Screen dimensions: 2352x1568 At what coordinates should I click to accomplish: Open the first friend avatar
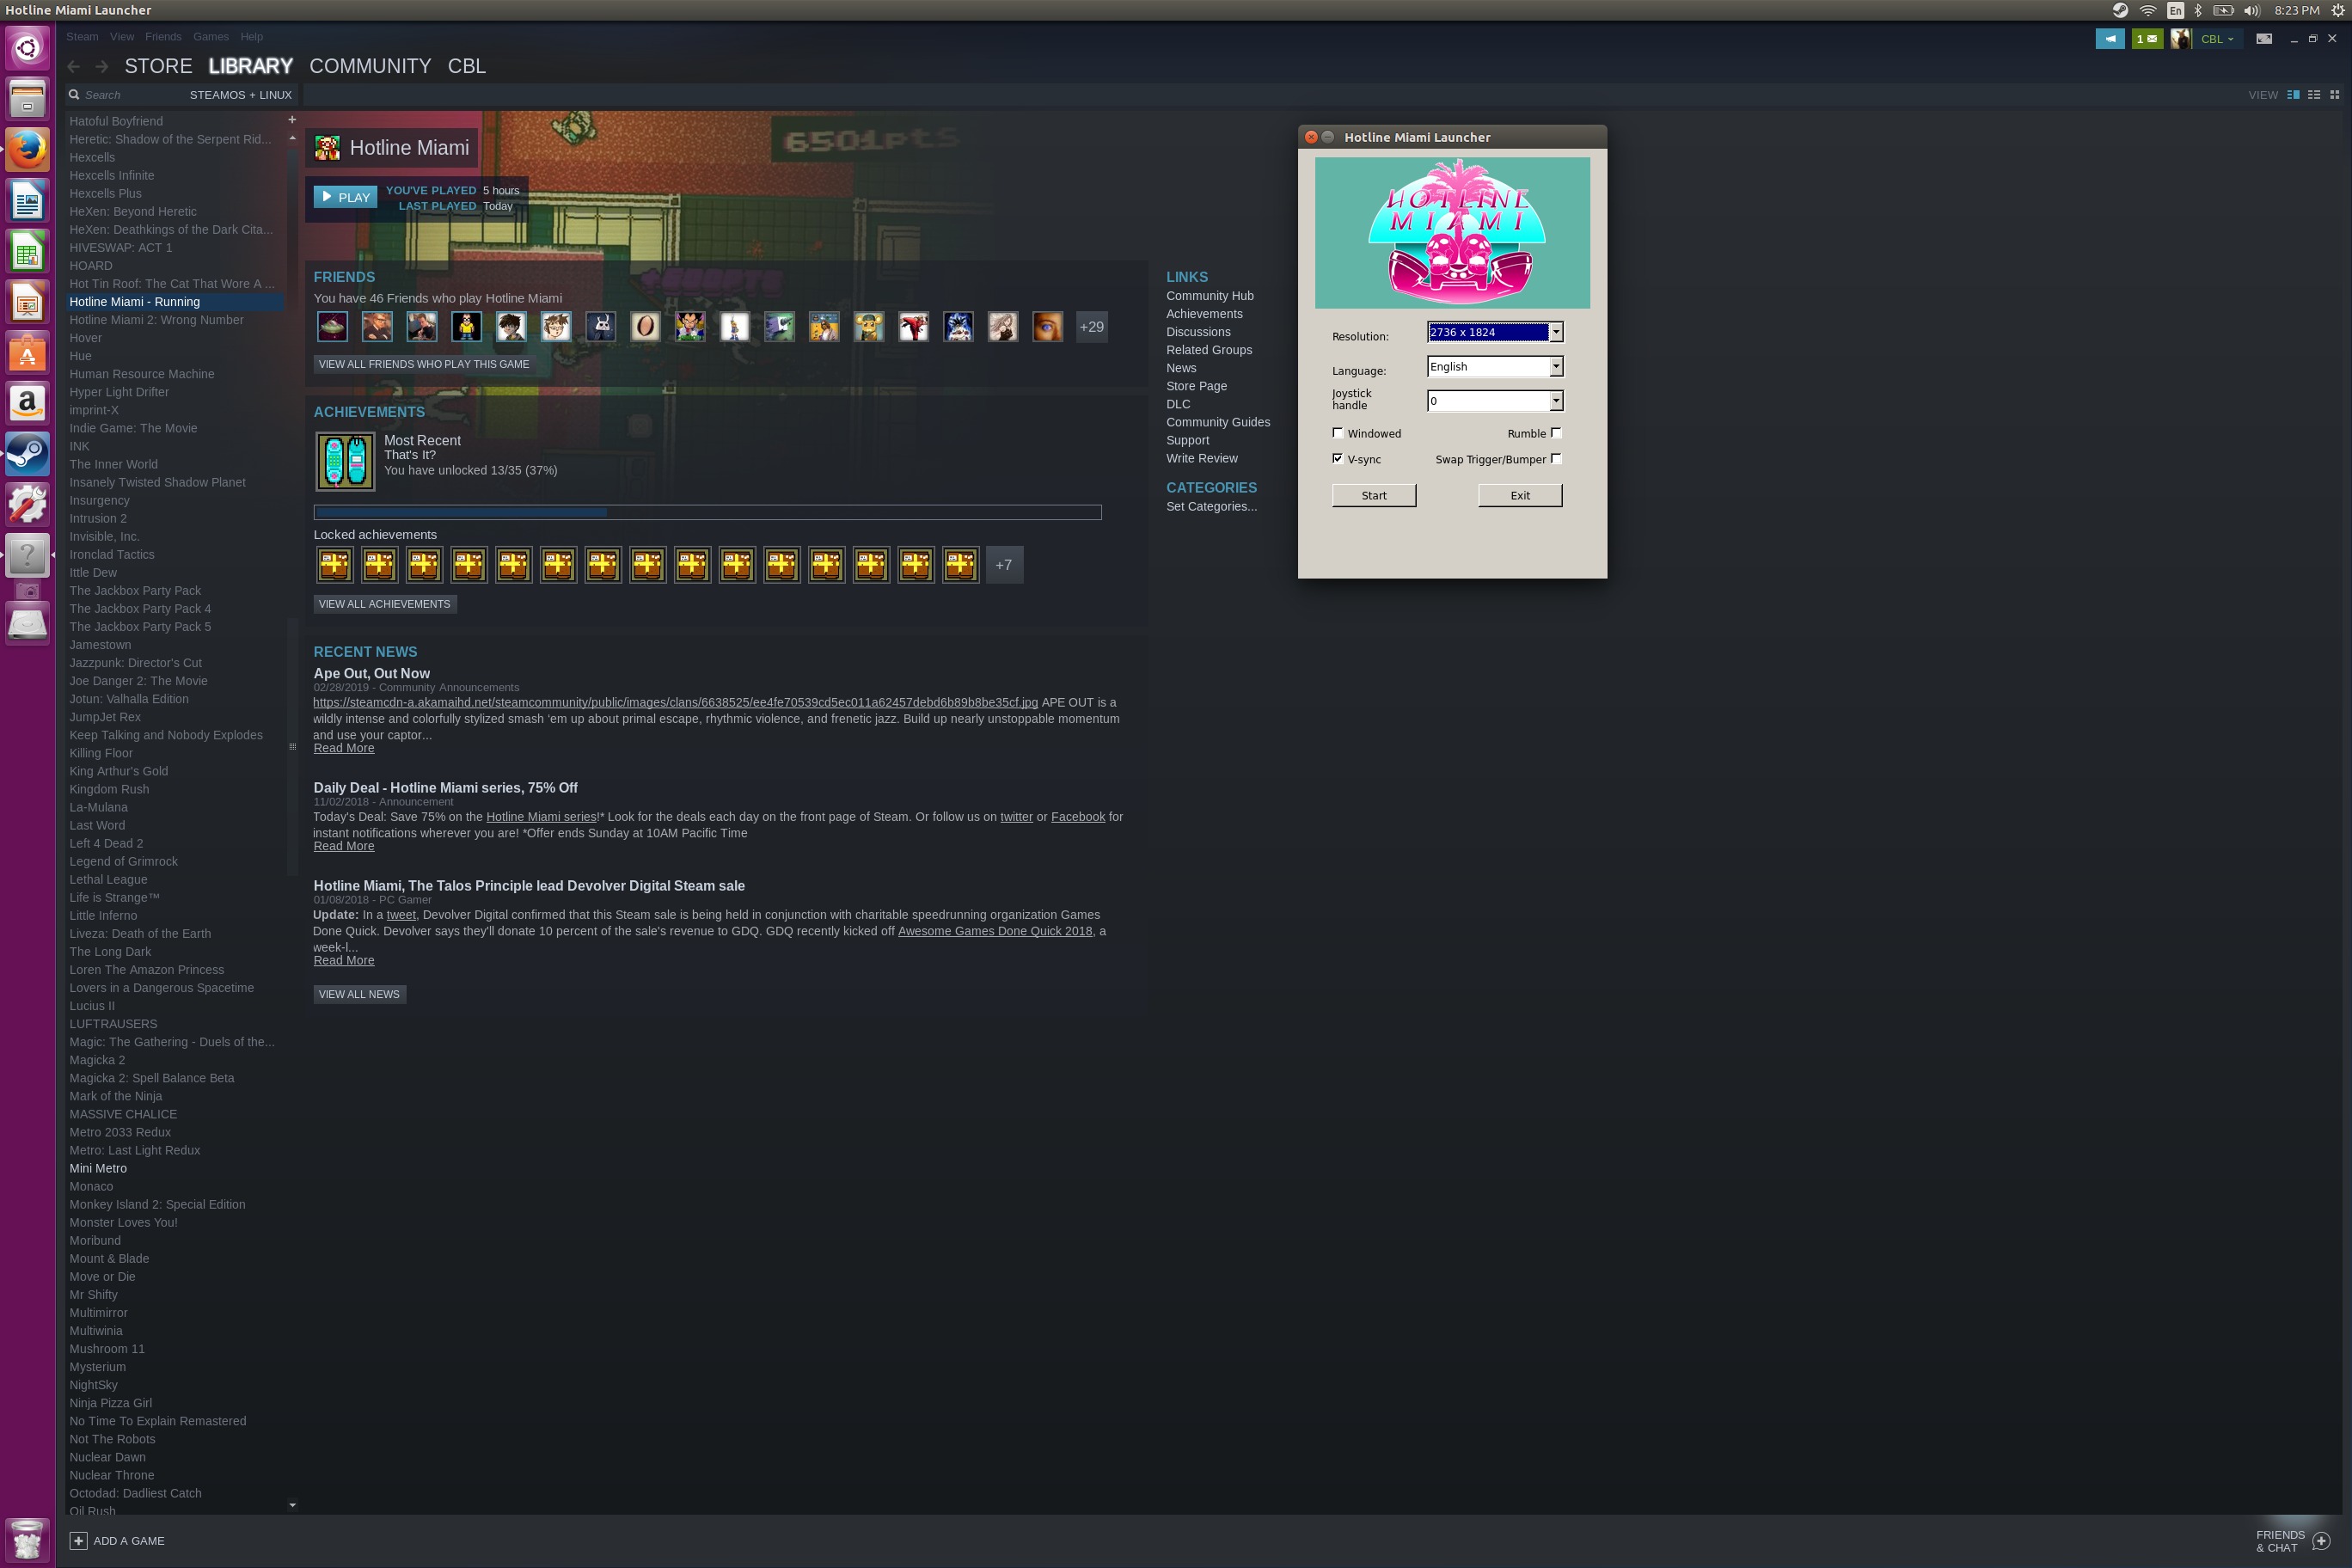[x=332, y=327]
